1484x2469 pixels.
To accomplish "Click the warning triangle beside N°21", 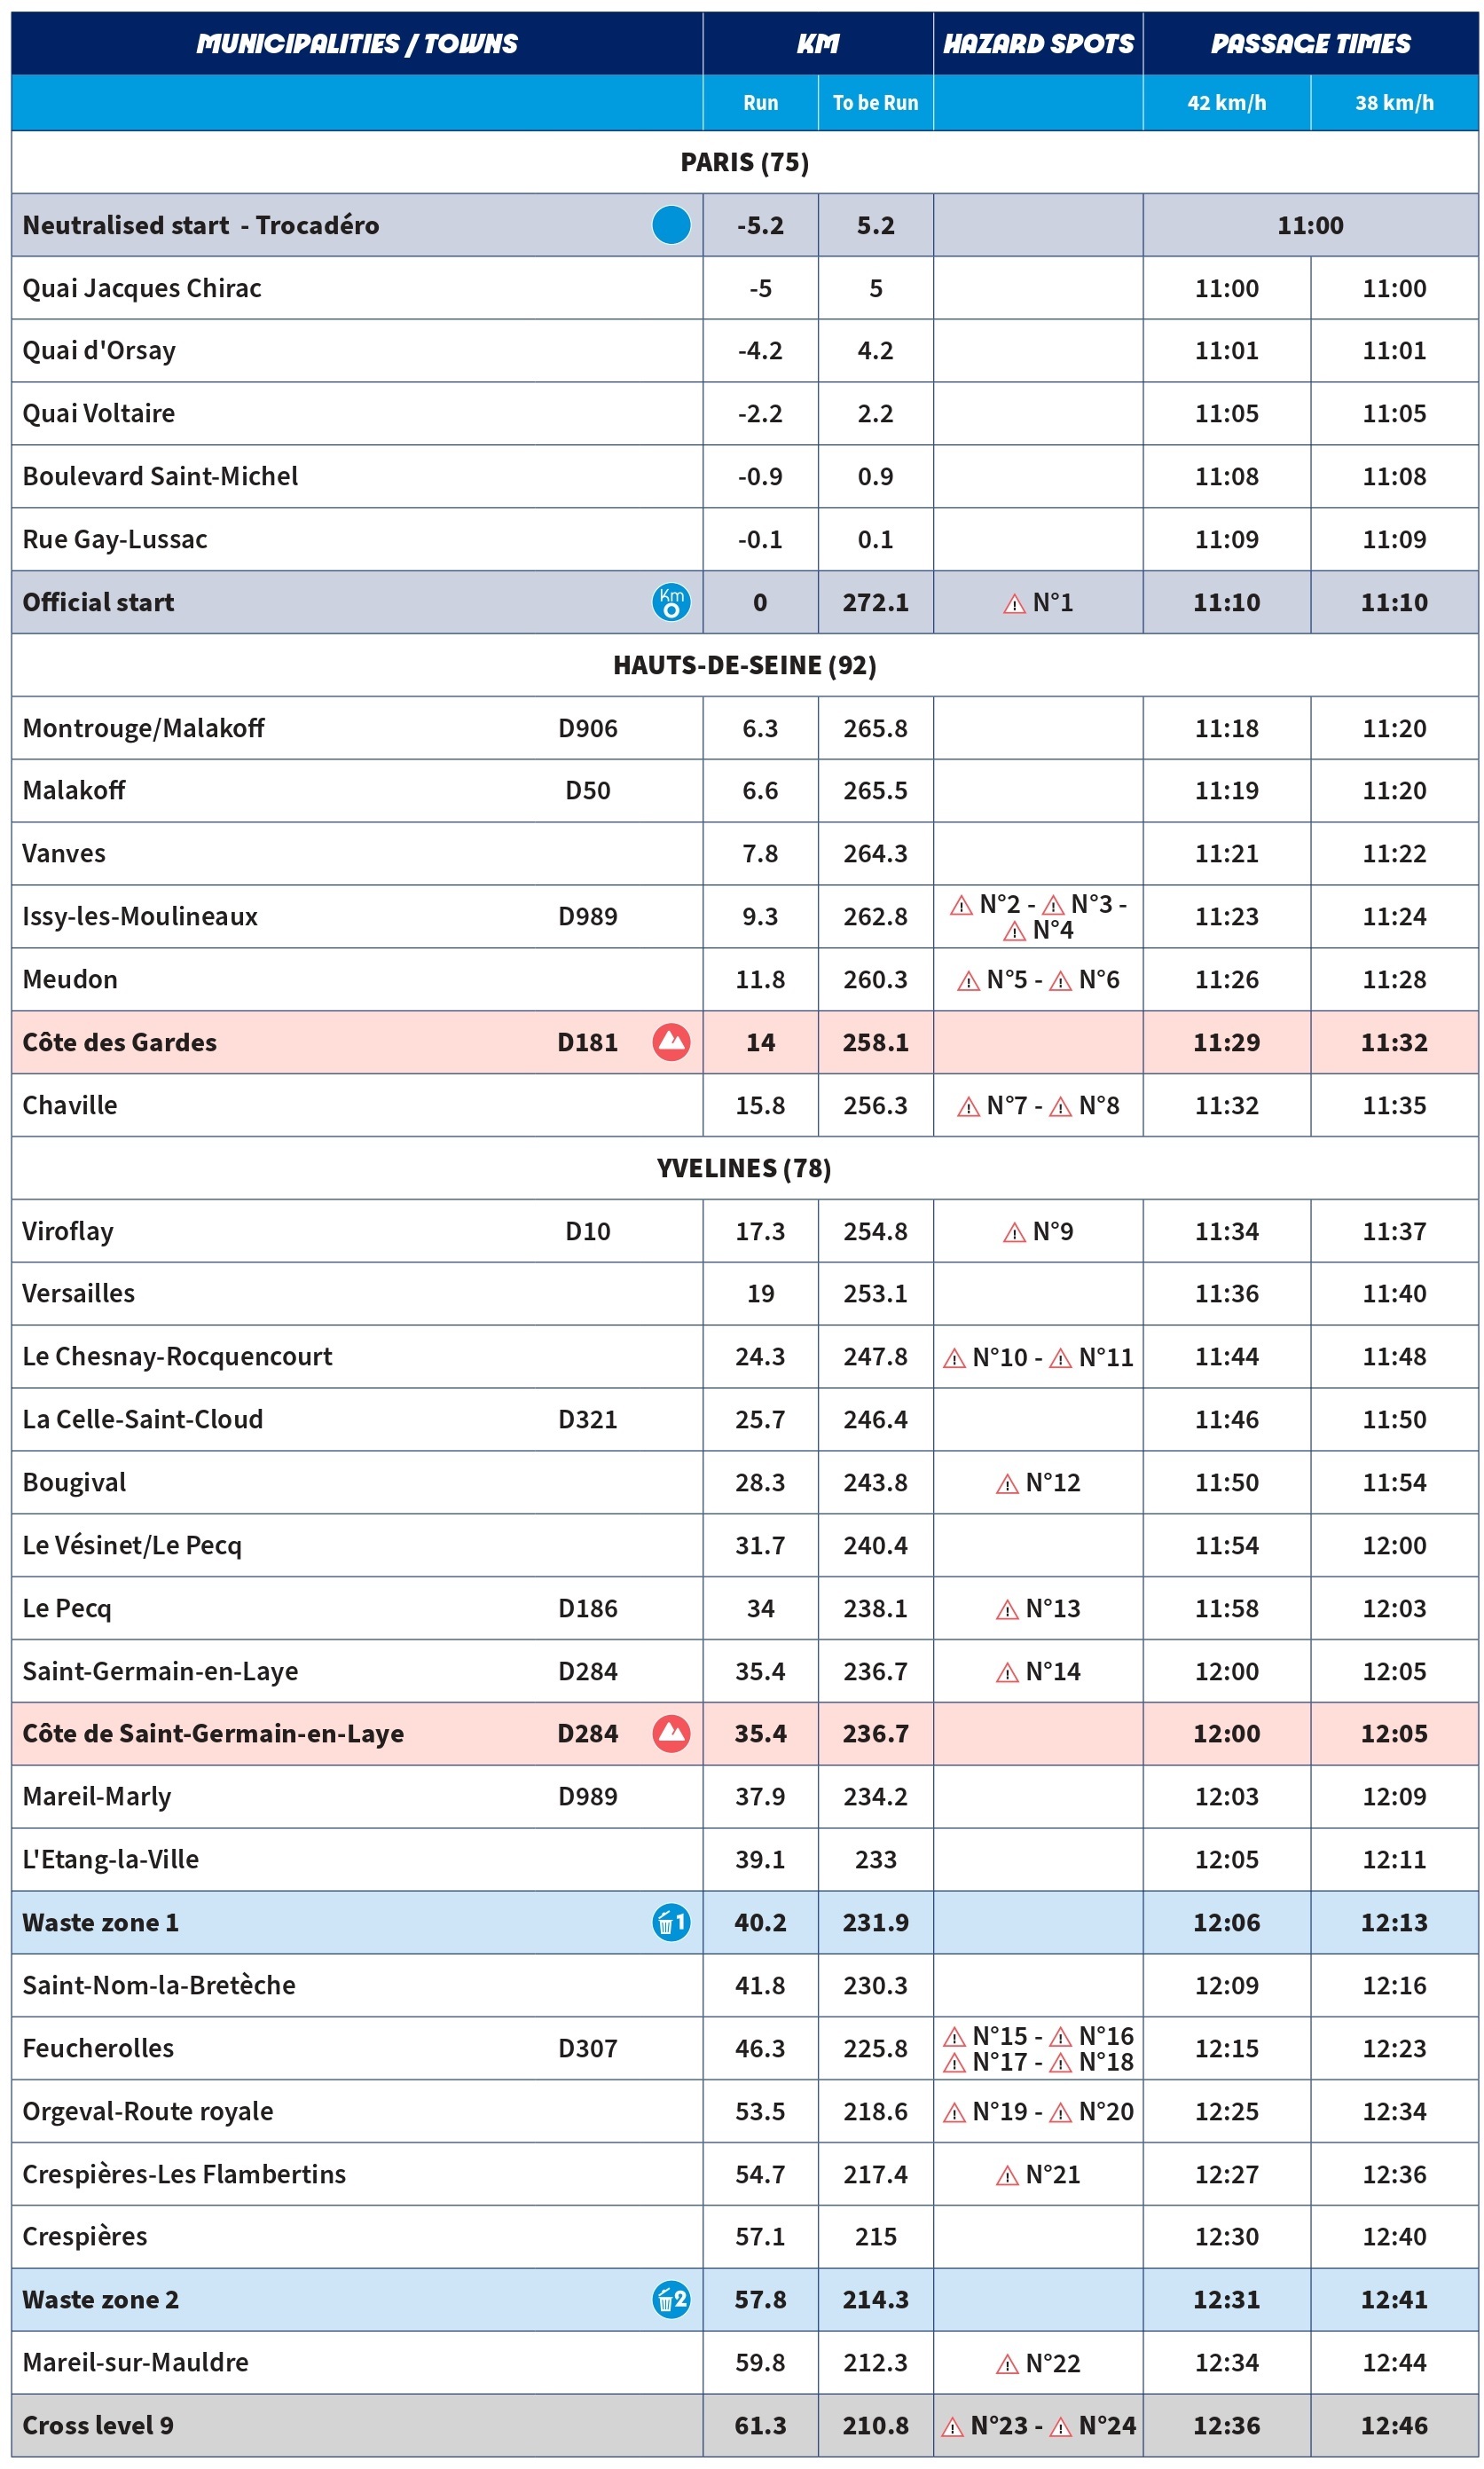I will [x=1007, y=2175].
